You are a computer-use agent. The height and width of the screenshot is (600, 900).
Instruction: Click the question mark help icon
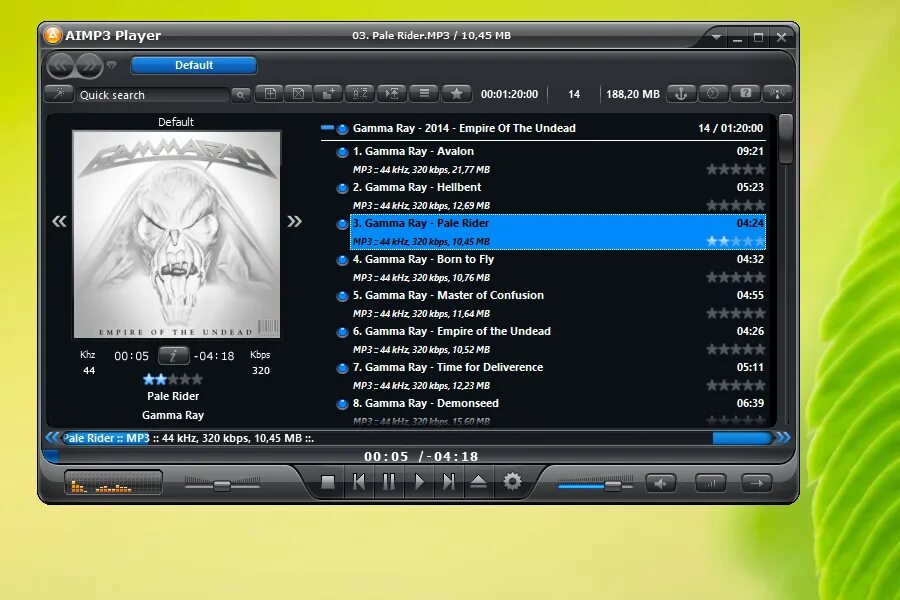[x=745, y=94]
